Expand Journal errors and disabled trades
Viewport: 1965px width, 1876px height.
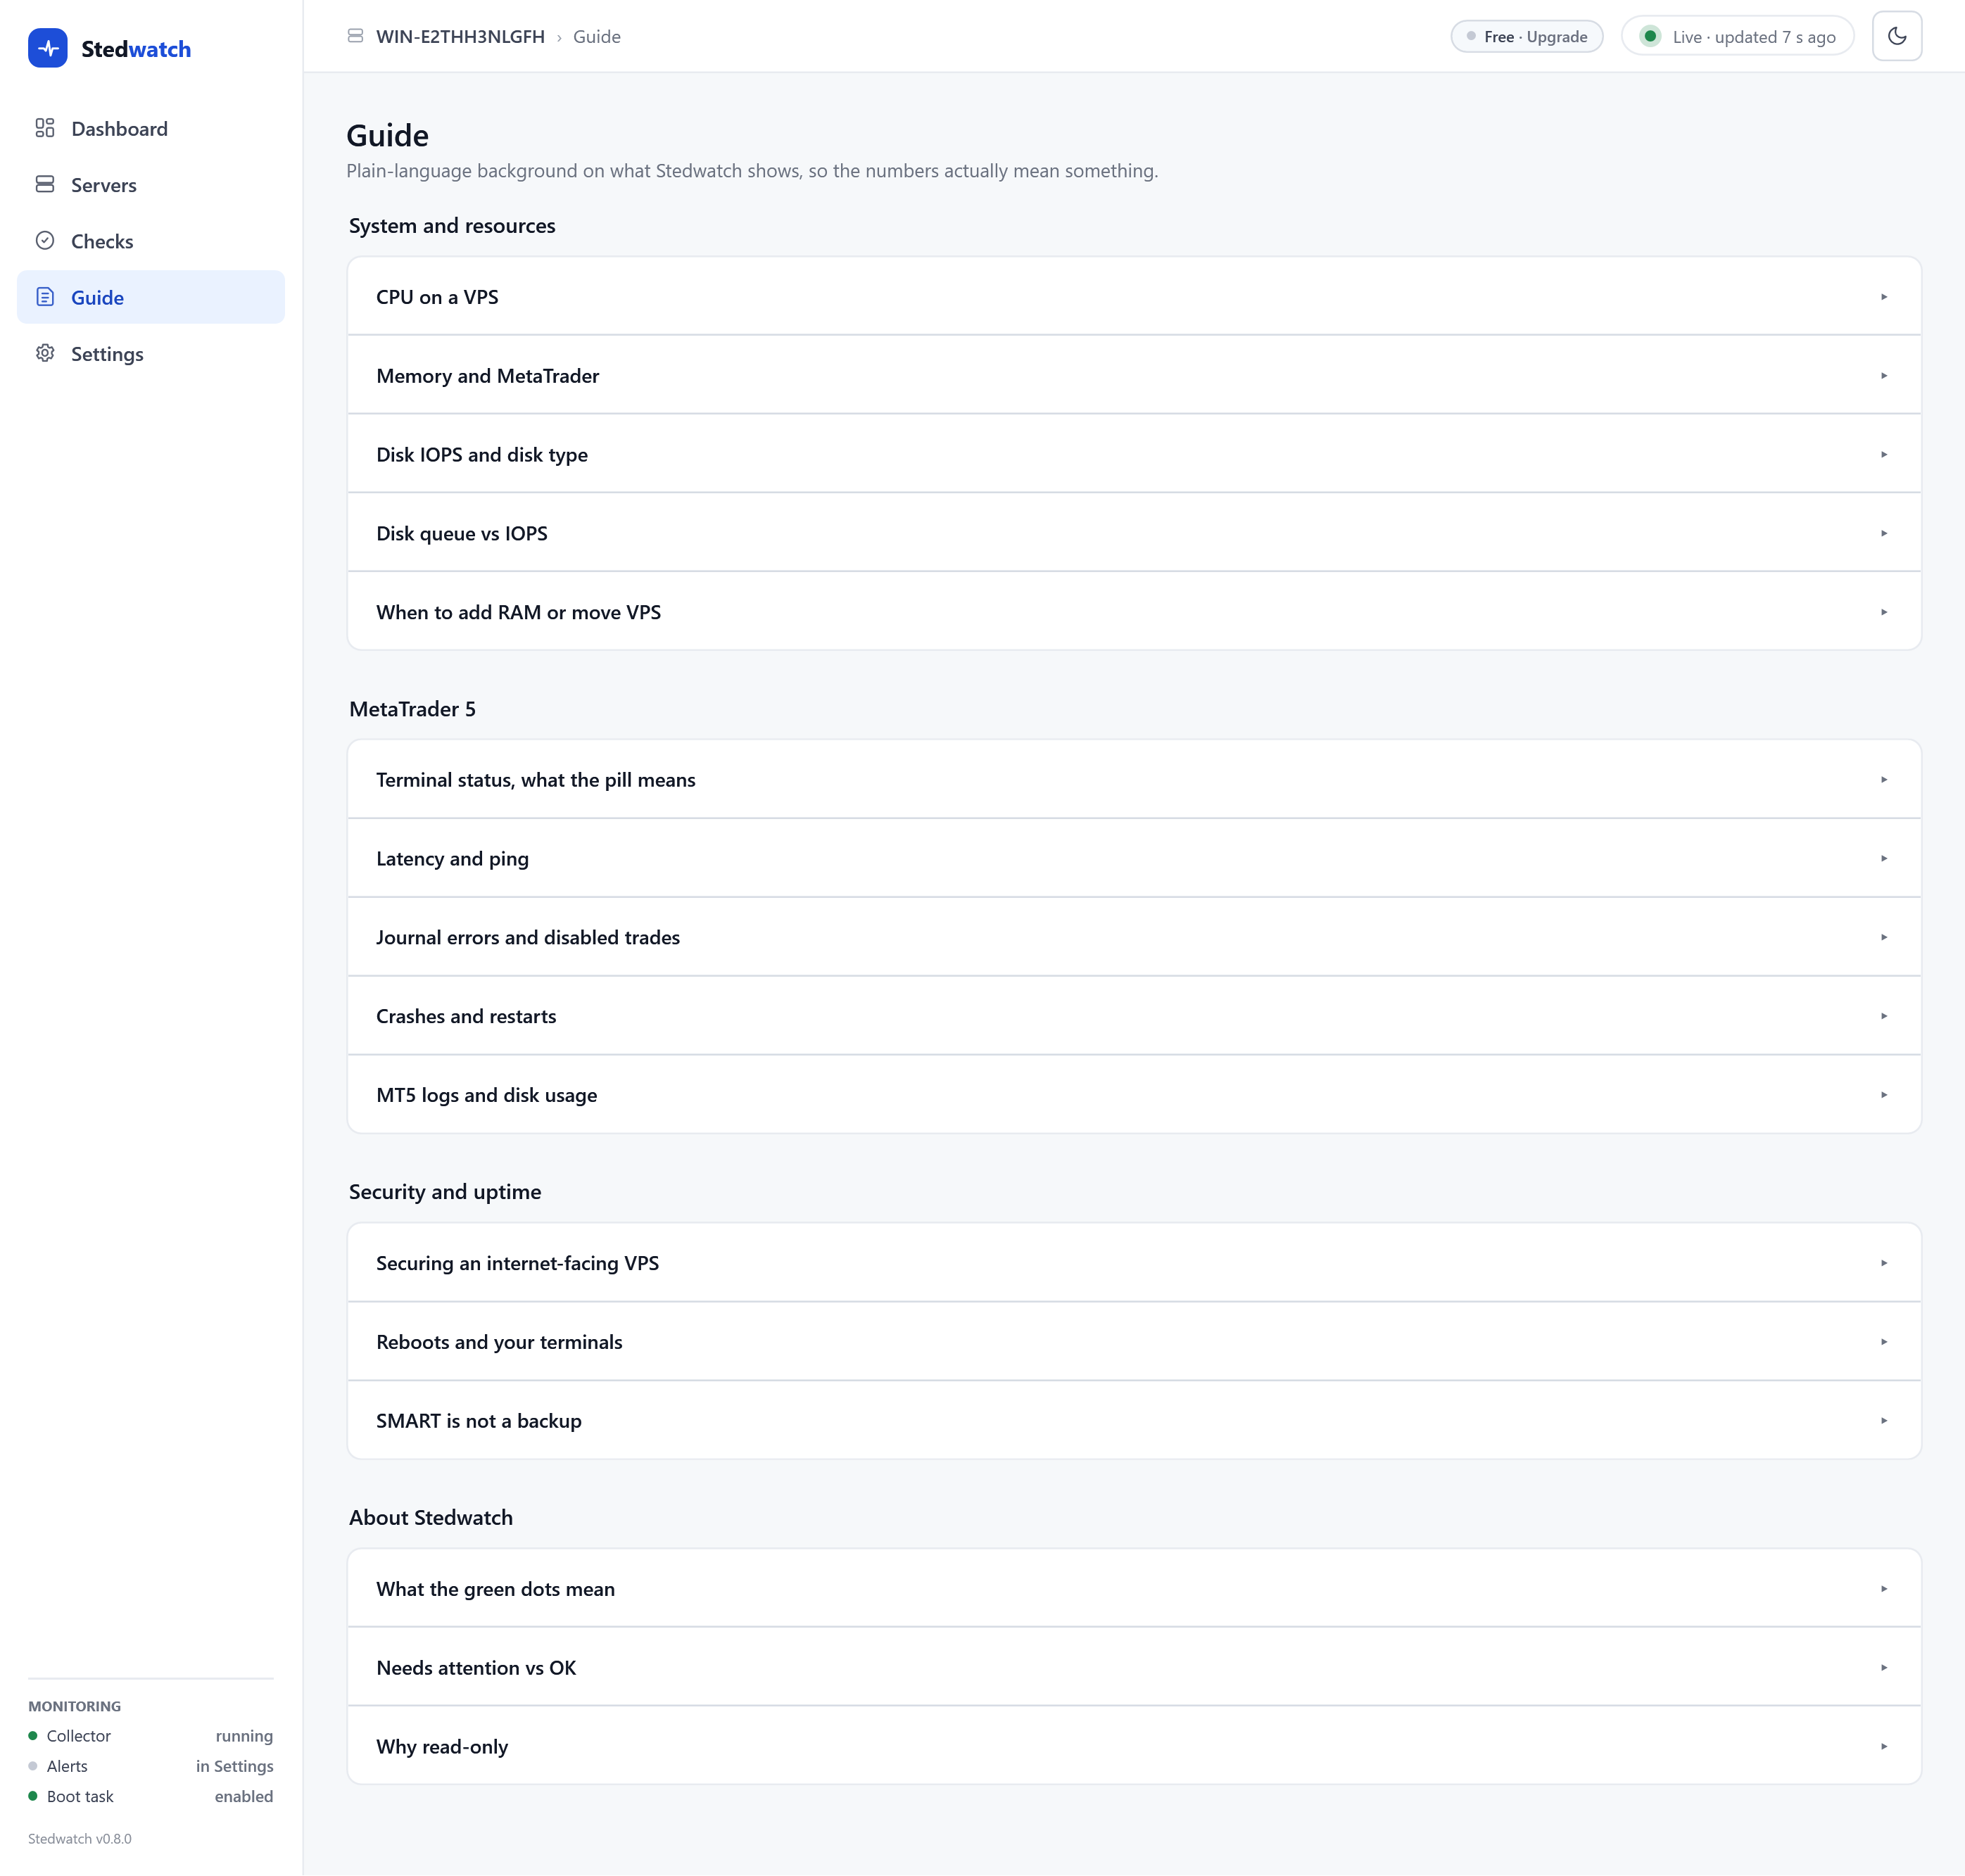(x=1134, y=937)
